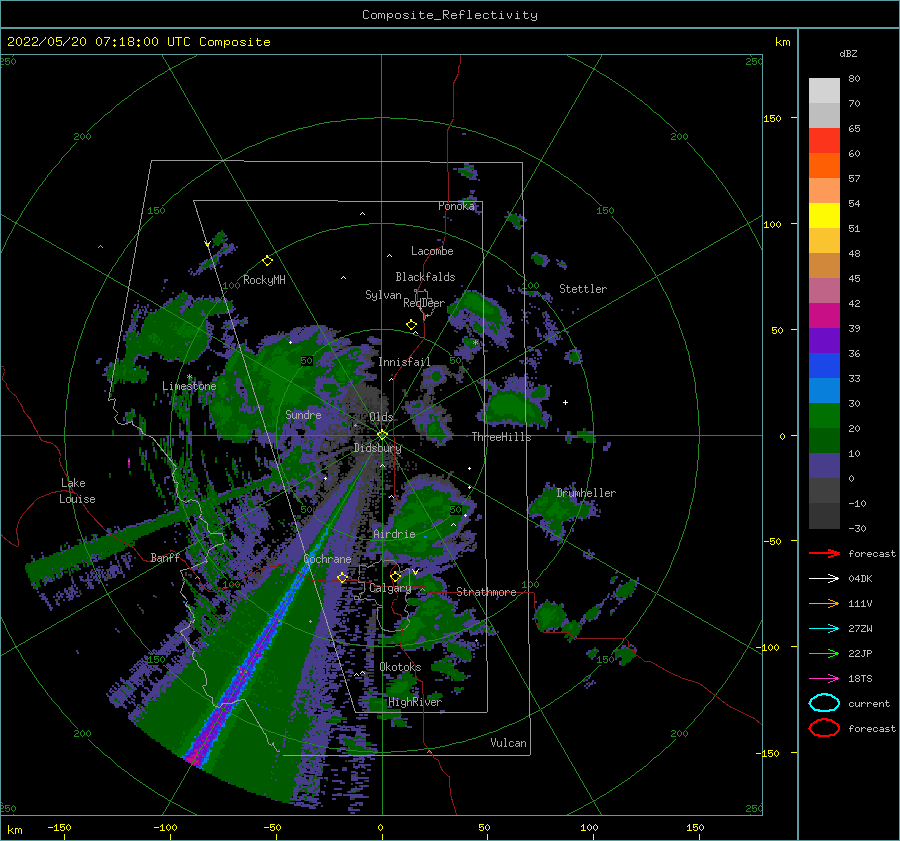Viewport: 900px width, 841px height.
Task: Click the Lacombe city label
Action: pyautogui.click(x=432, y=251)
